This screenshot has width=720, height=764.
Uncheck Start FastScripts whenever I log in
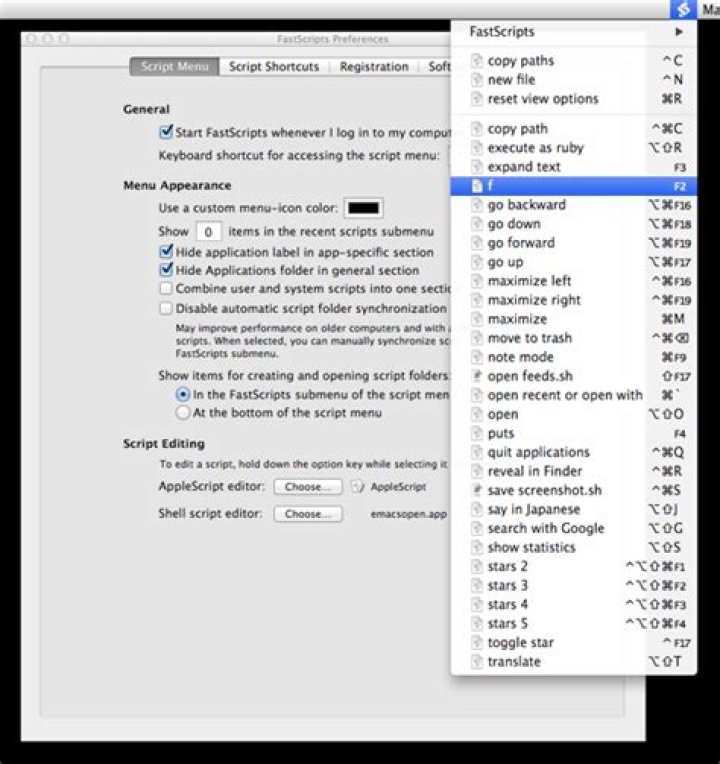[x=166, y=132]
